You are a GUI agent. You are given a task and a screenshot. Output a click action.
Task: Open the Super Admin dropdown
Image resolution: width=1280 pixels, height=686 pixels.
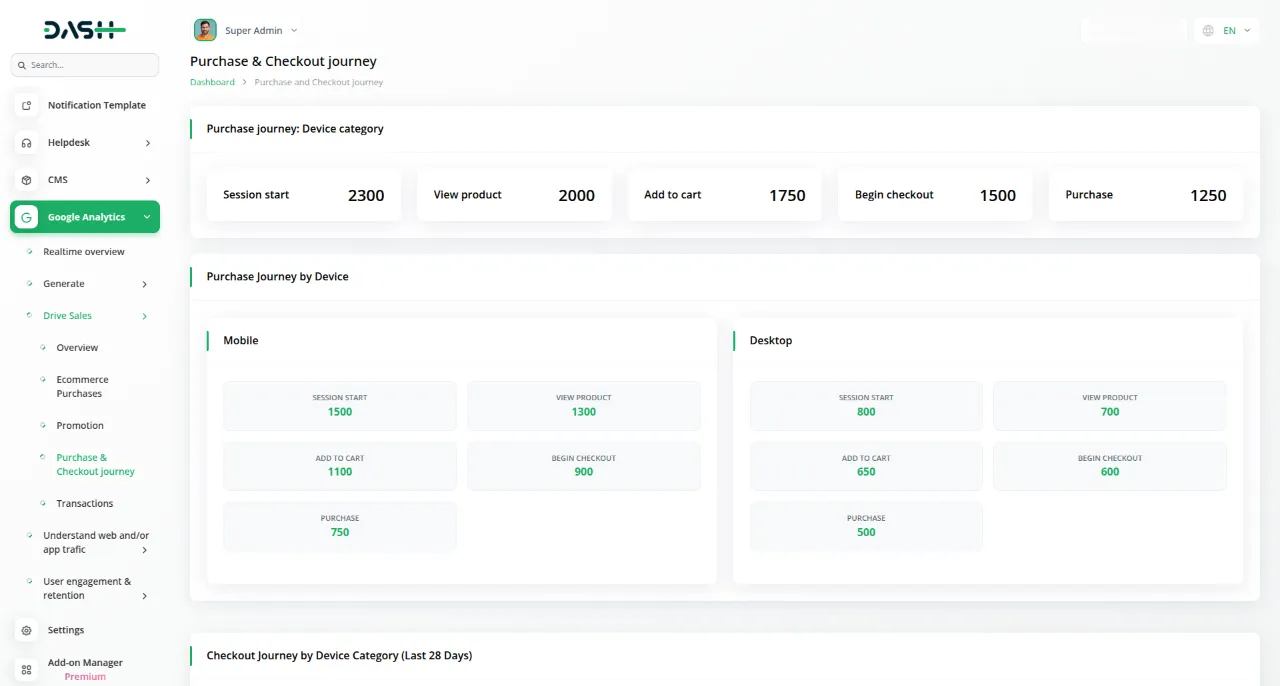tap(293, 30)
